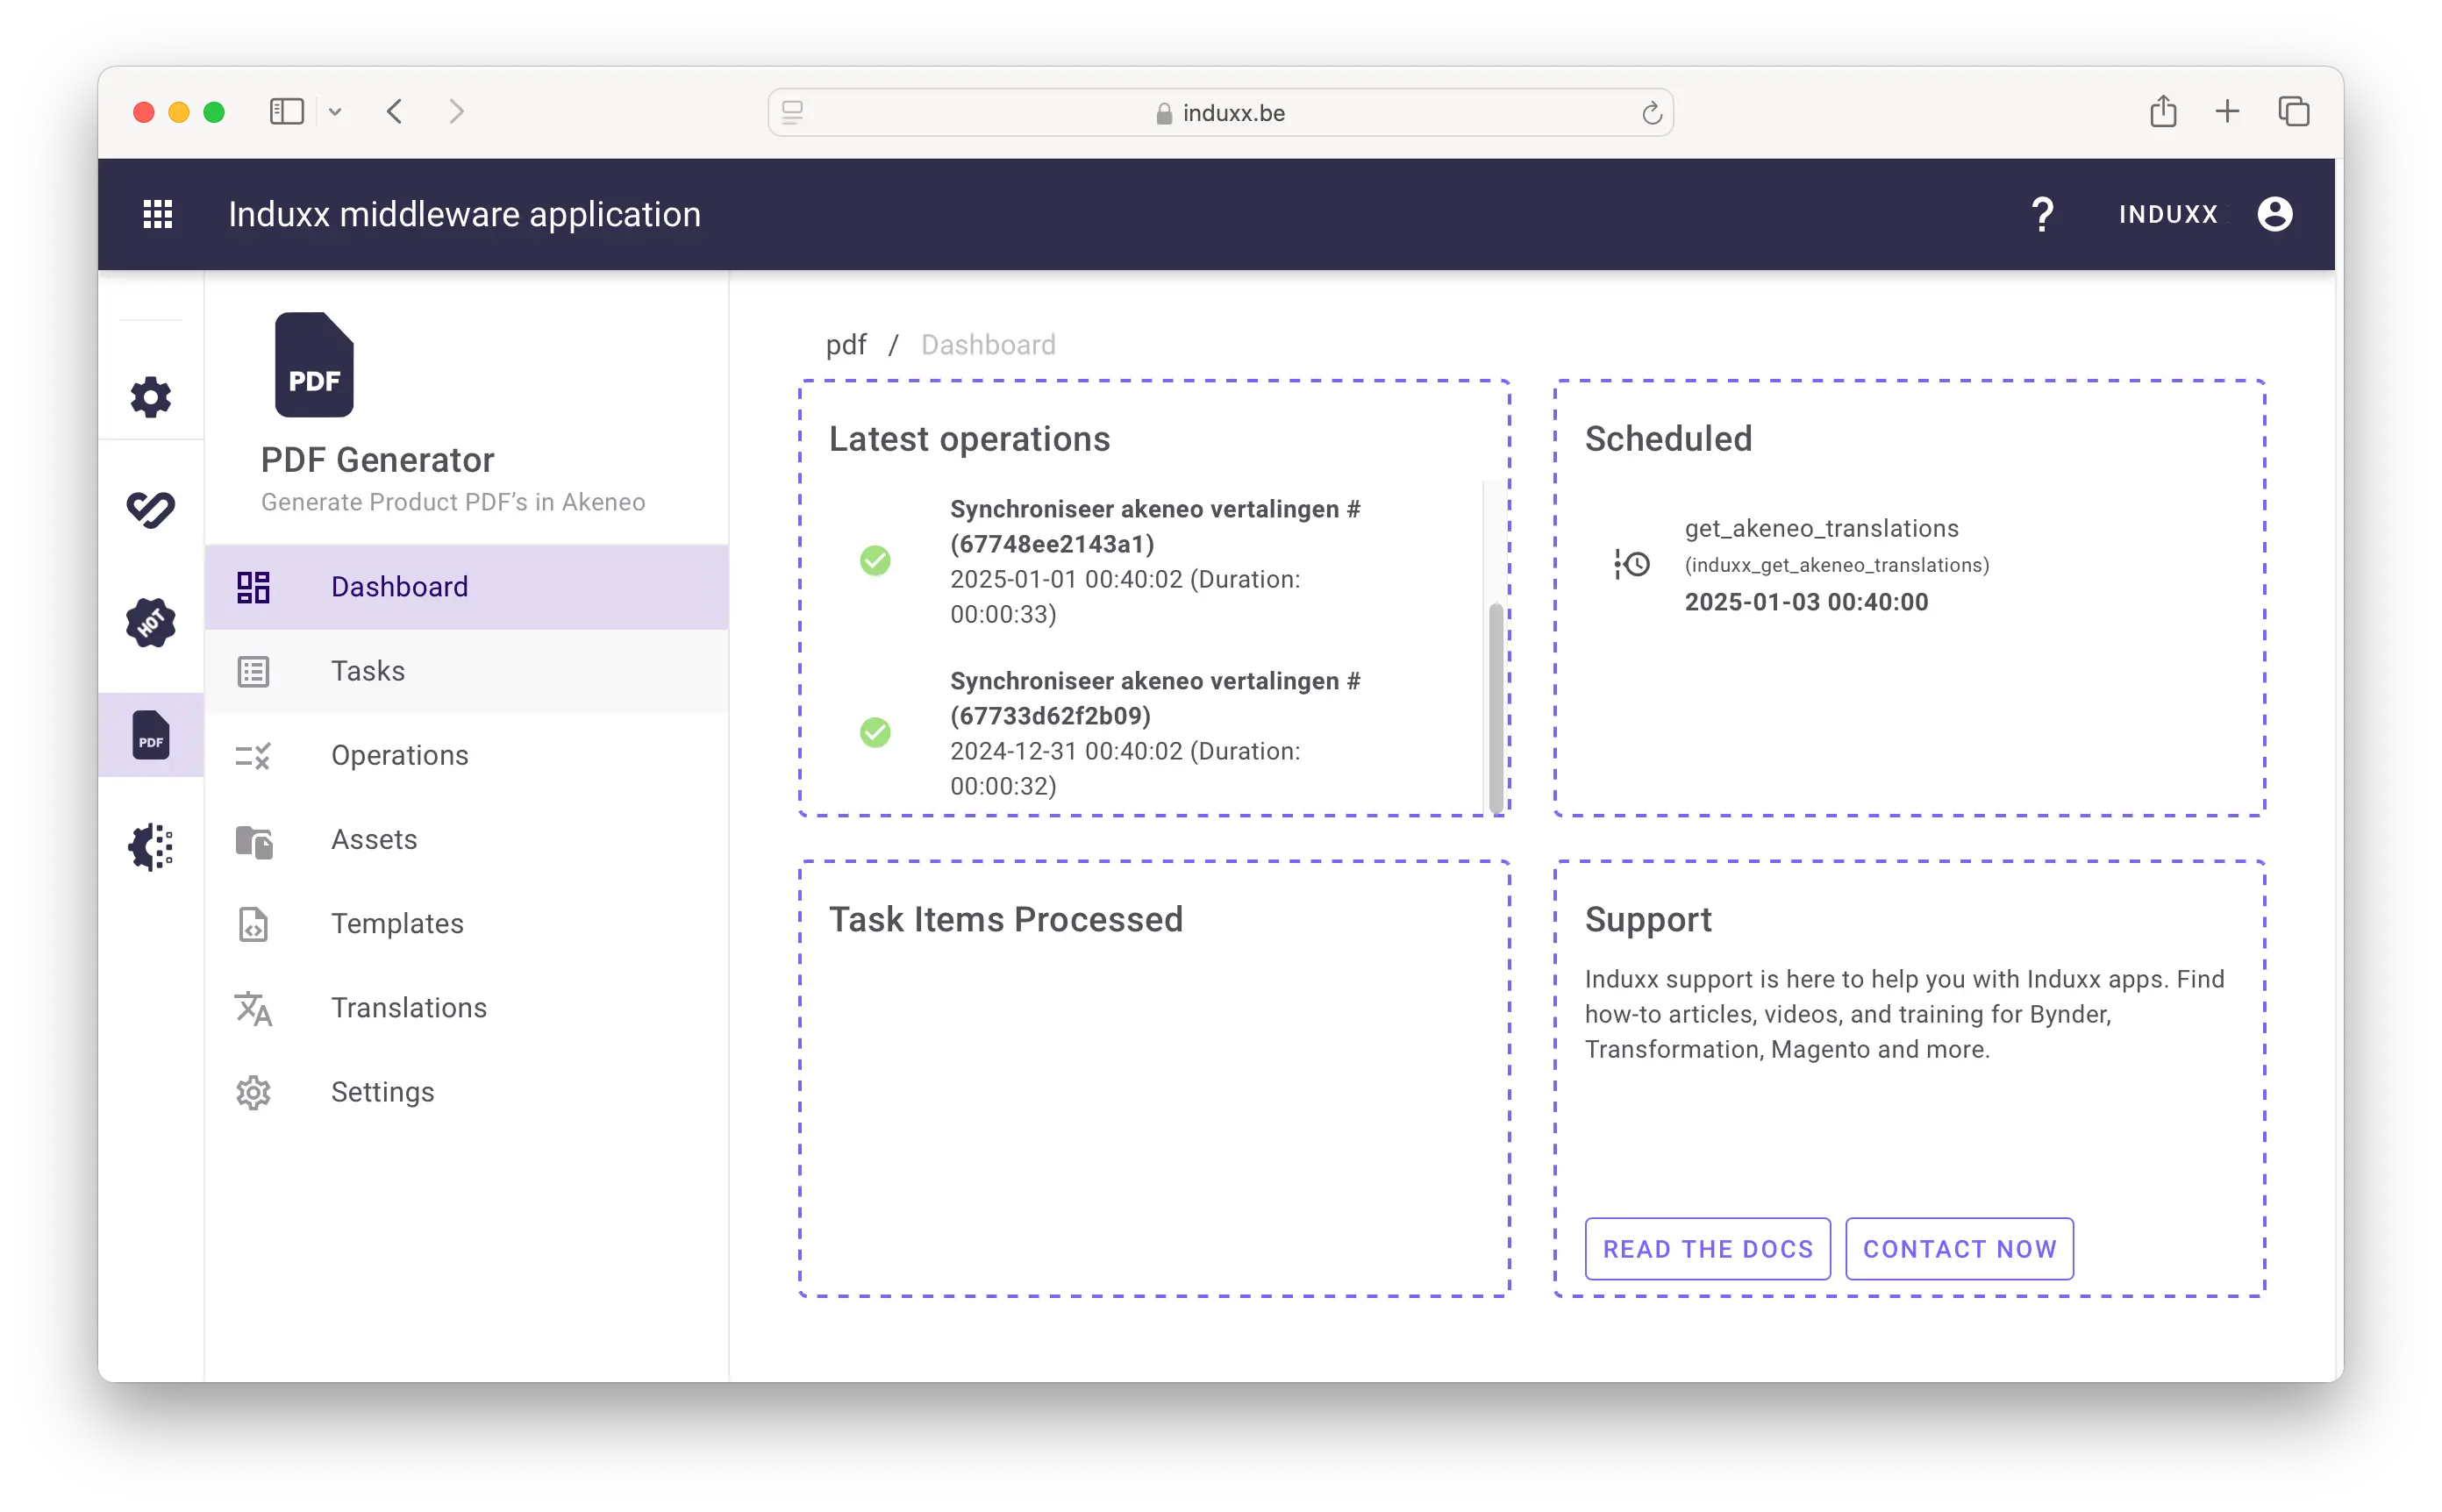Click the double-check logo rail icon
Screen dimensions: 2442x1512
point(151,509)
